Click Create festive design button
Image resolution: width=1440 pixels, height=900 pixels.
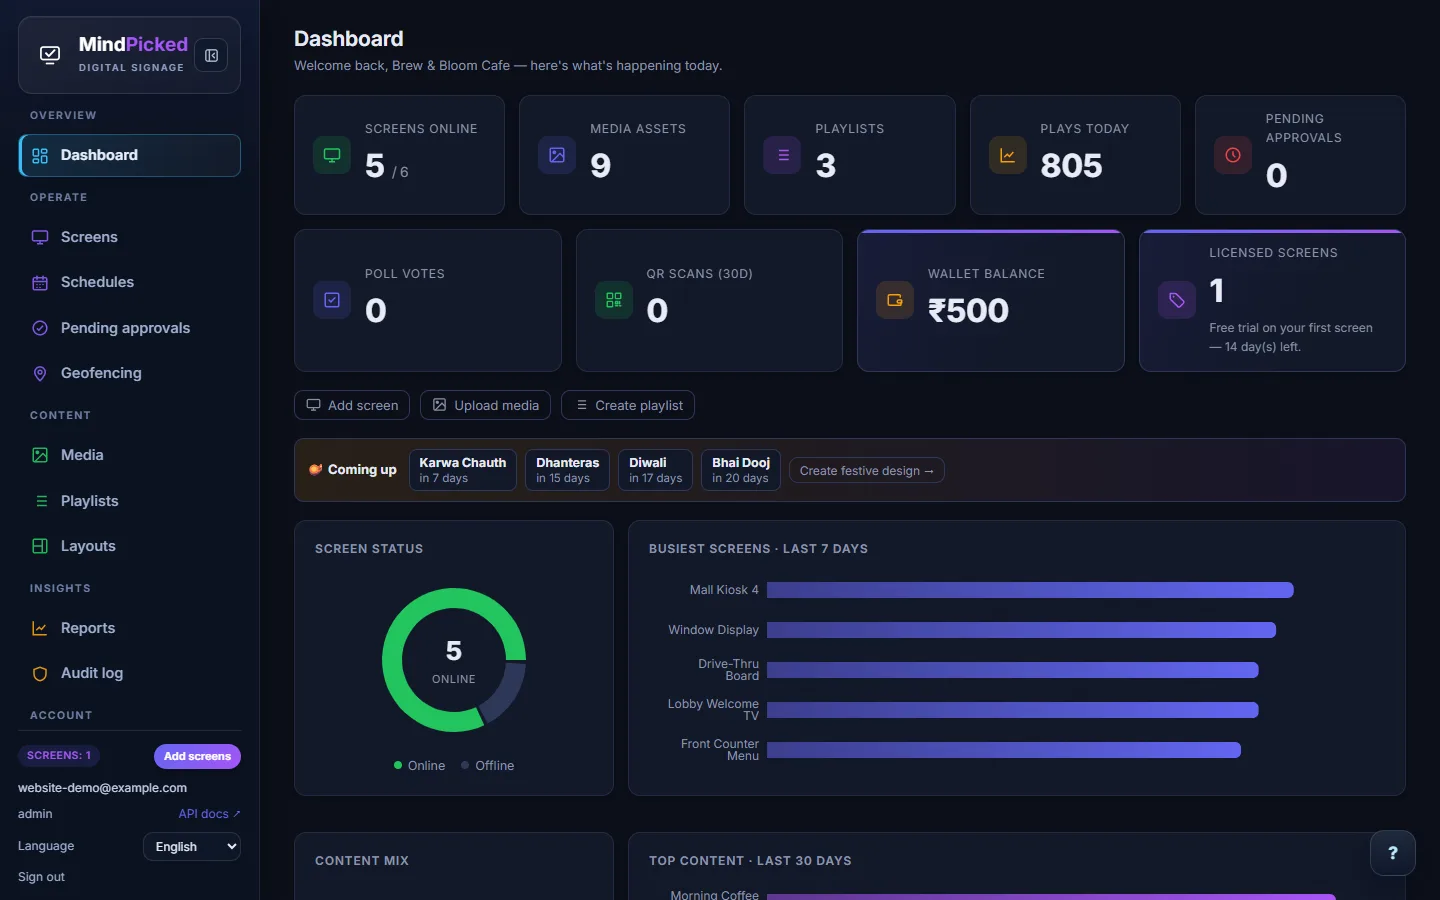867,471
